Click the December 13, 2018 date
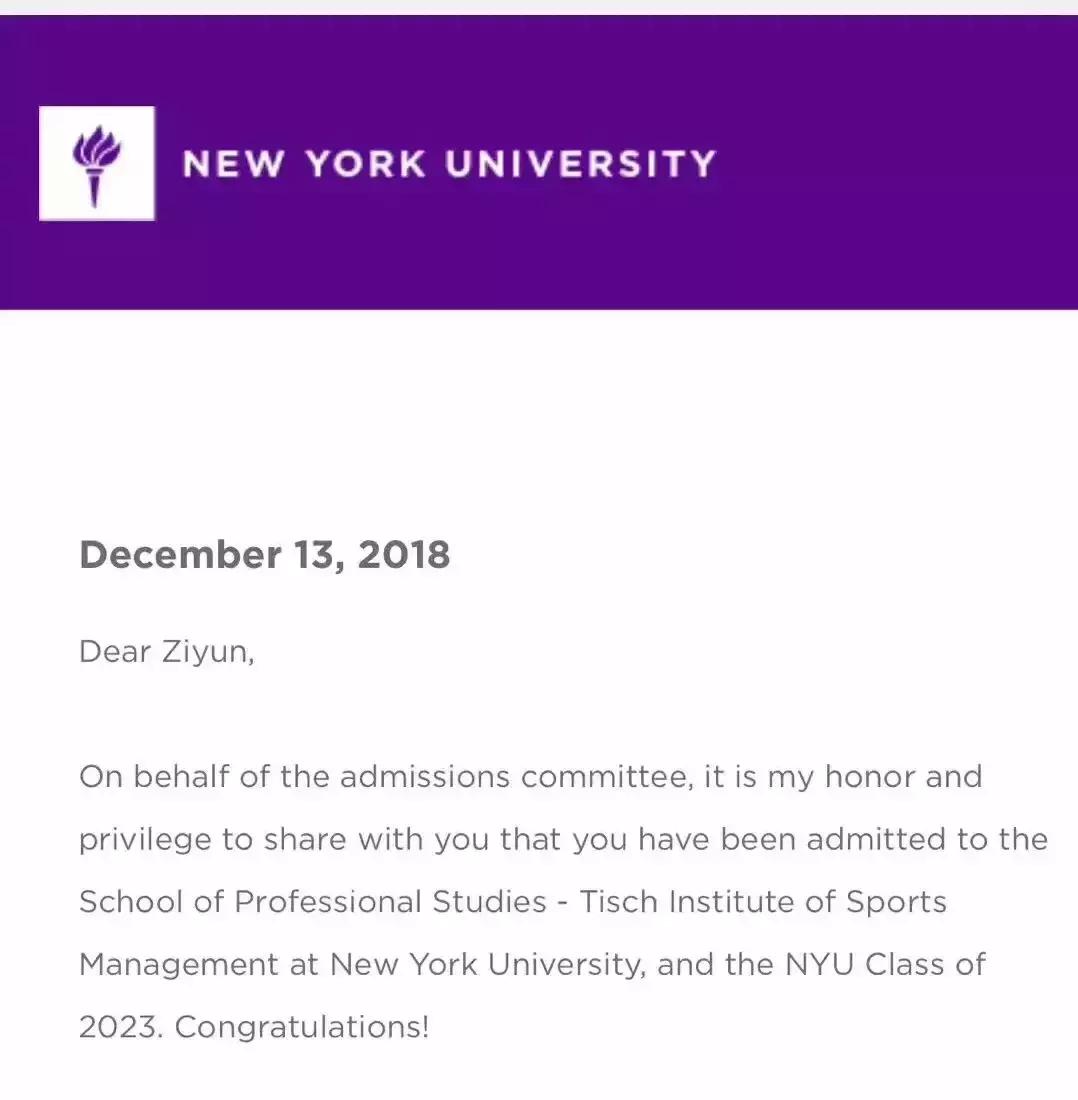Image resolution: width=1078 pixels, height=1100 pixels. [264, 554]
